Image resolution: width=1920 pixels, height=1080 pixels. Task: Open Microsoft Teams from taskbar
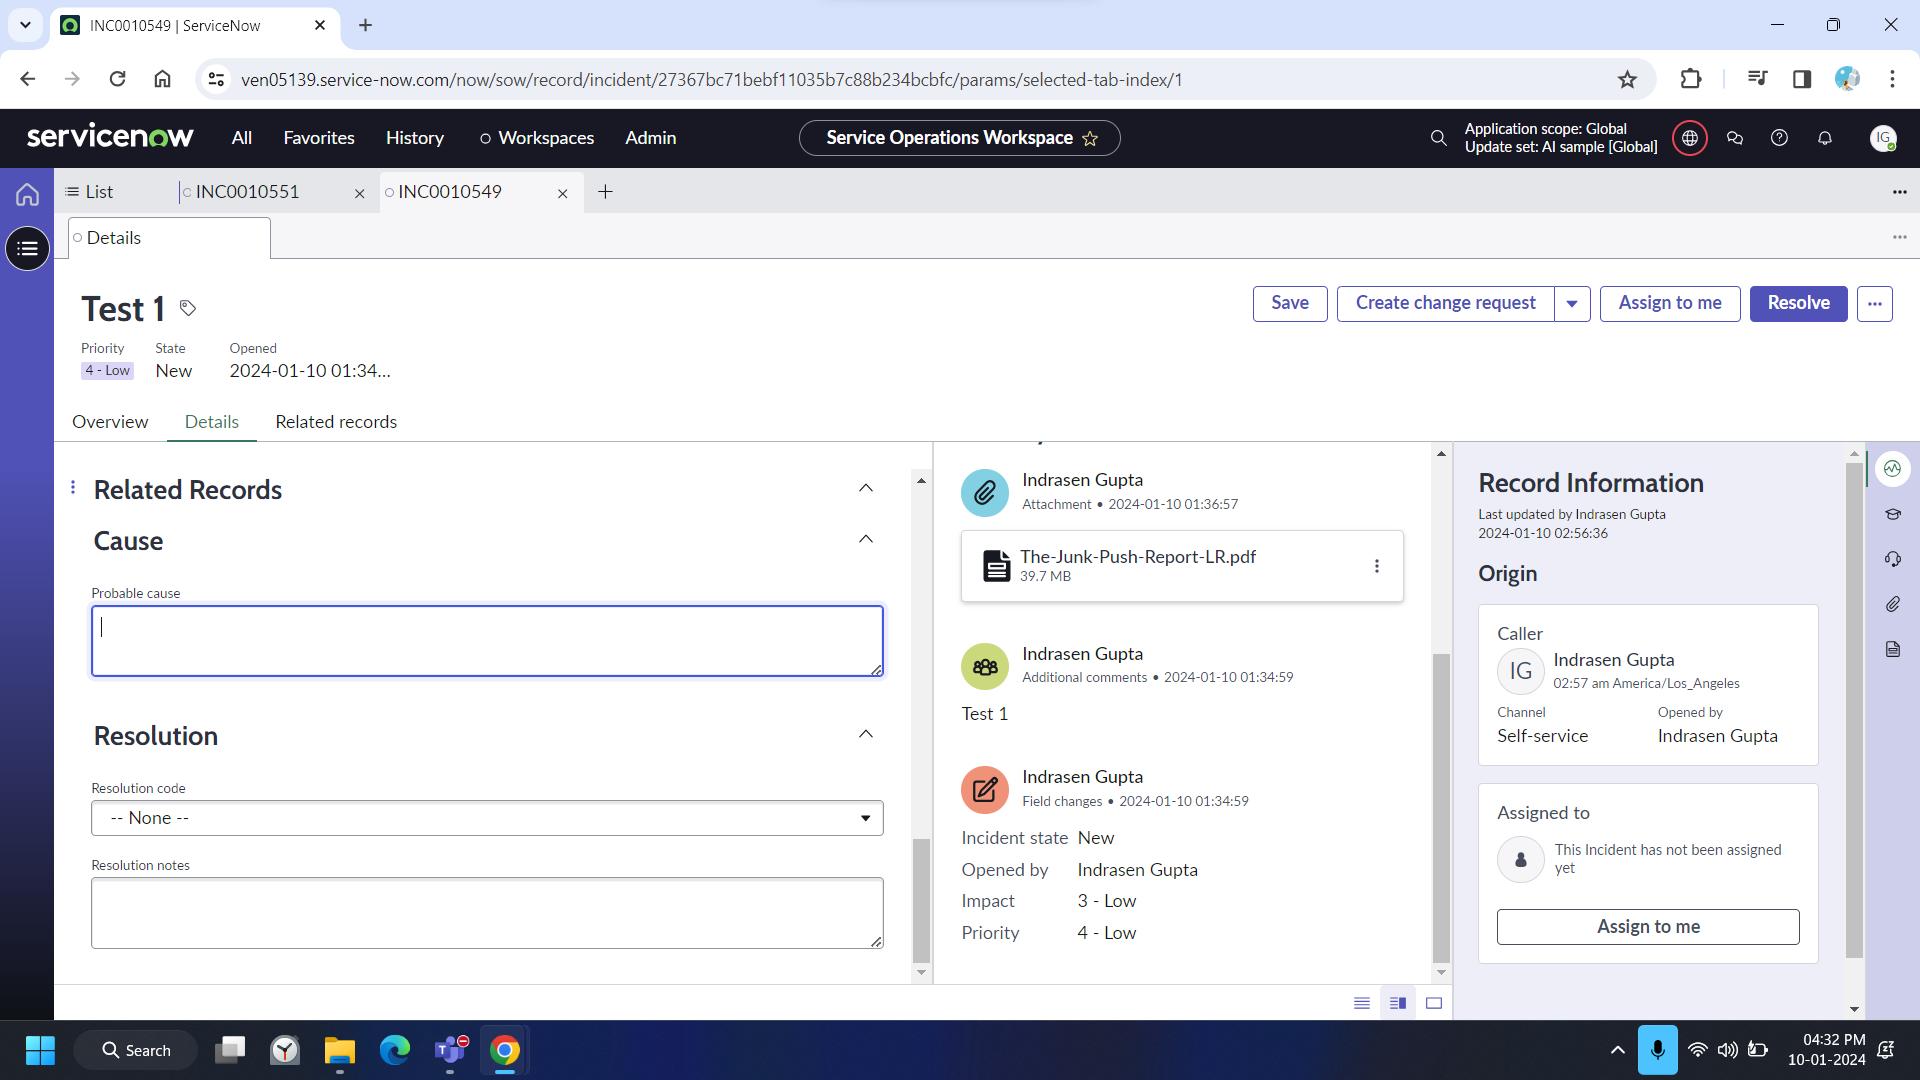(x=450, y=1050)
